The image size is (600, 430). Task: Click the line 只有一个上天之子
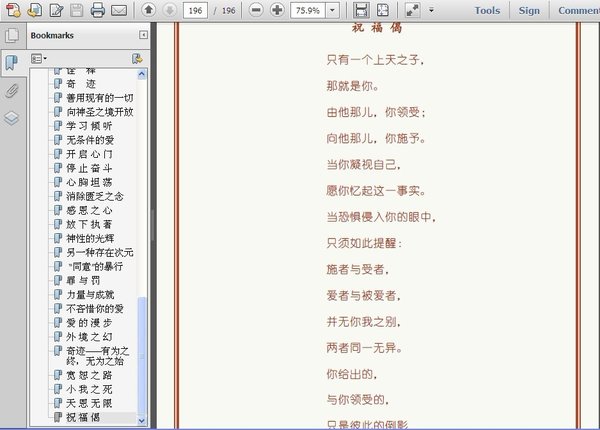click(x=375, y=60)
